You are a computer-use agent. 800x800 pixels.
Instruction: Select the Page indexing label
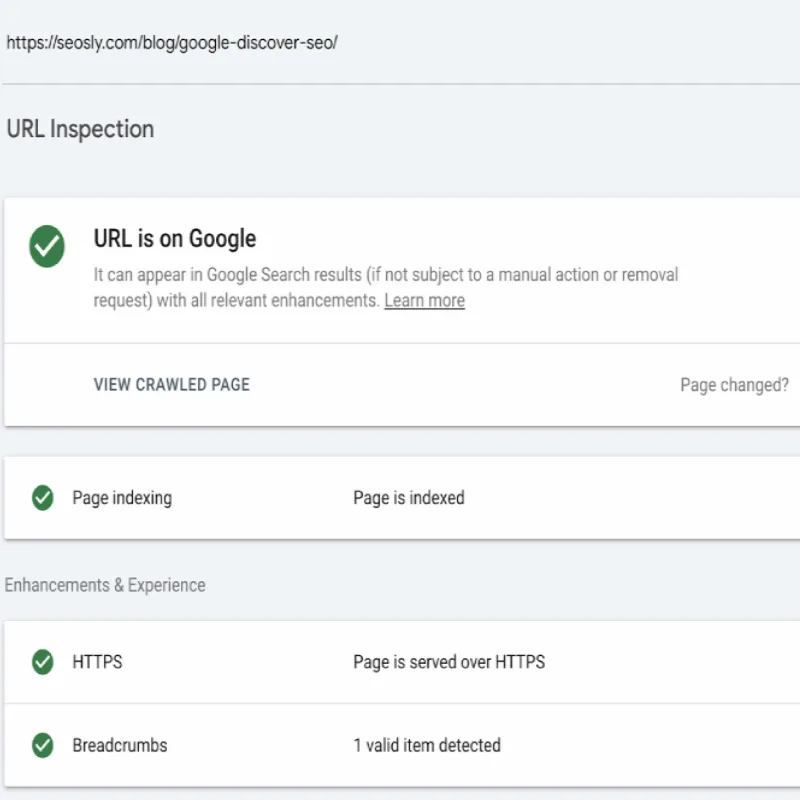(x=122, y=498)
